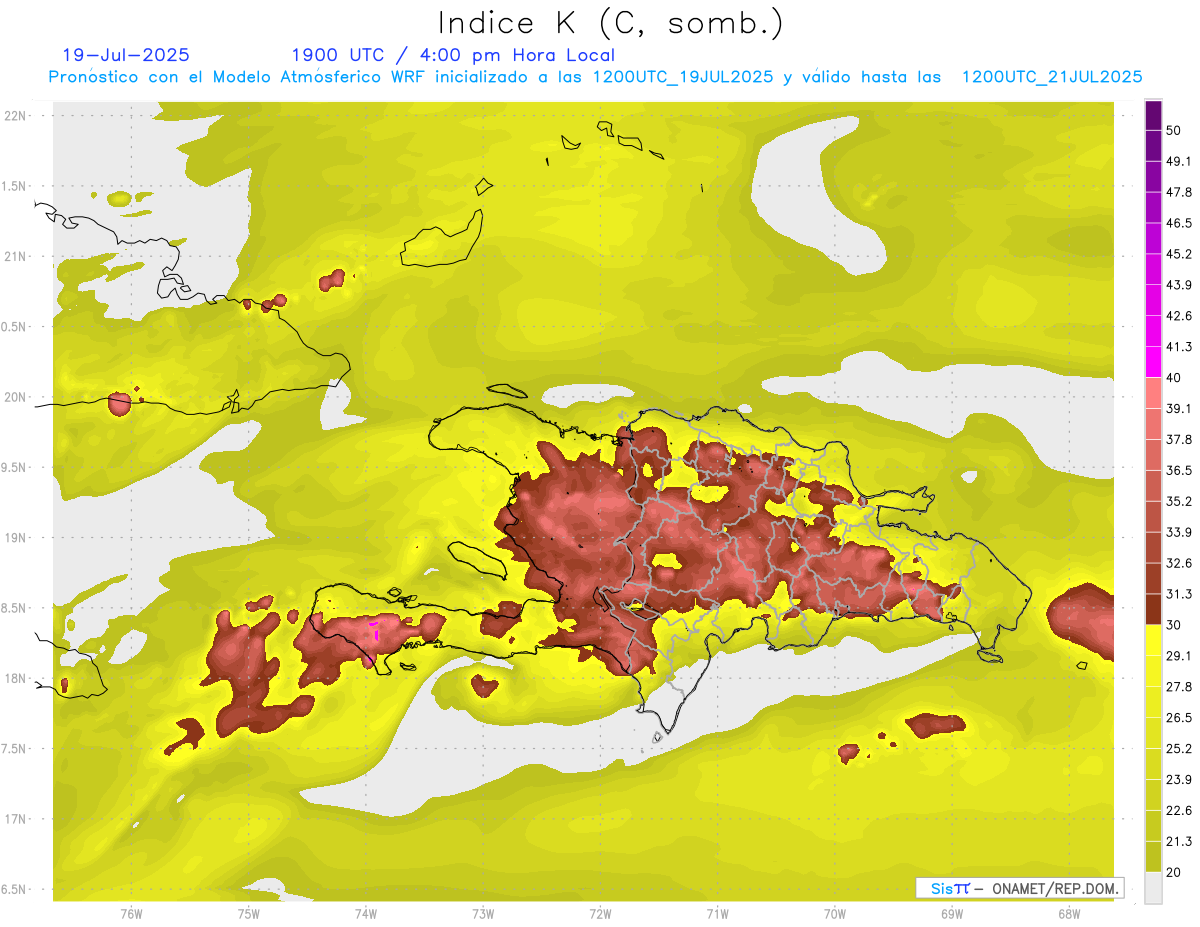Click the '27.8' color bar label
The width and height of the screenshot is (1200, 927).
1179,687
